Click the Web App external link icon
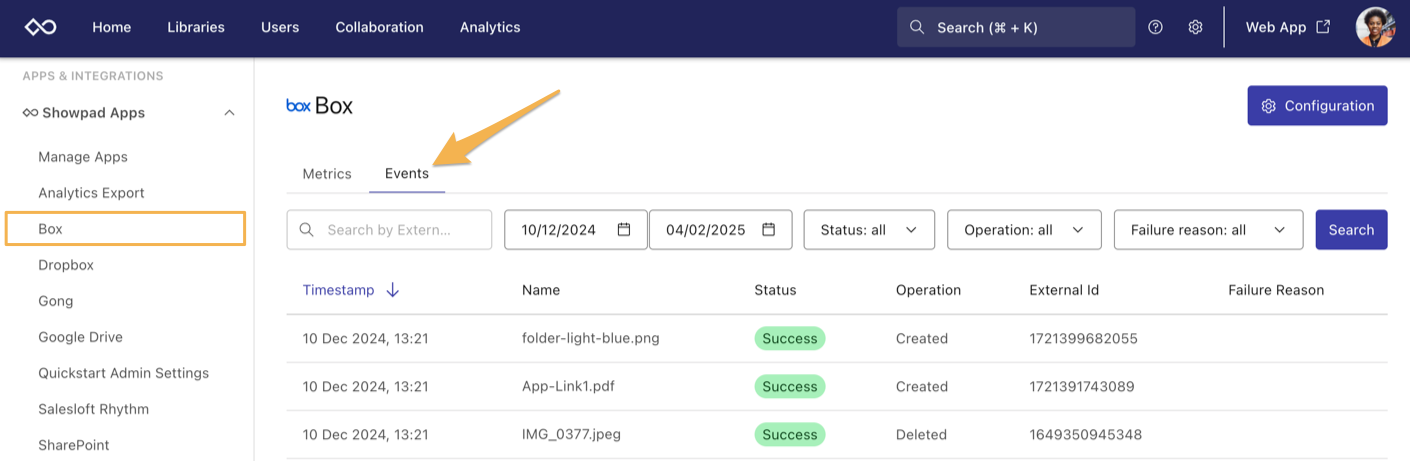This screenshot has width=1410, height=461. pos(1323,27)
